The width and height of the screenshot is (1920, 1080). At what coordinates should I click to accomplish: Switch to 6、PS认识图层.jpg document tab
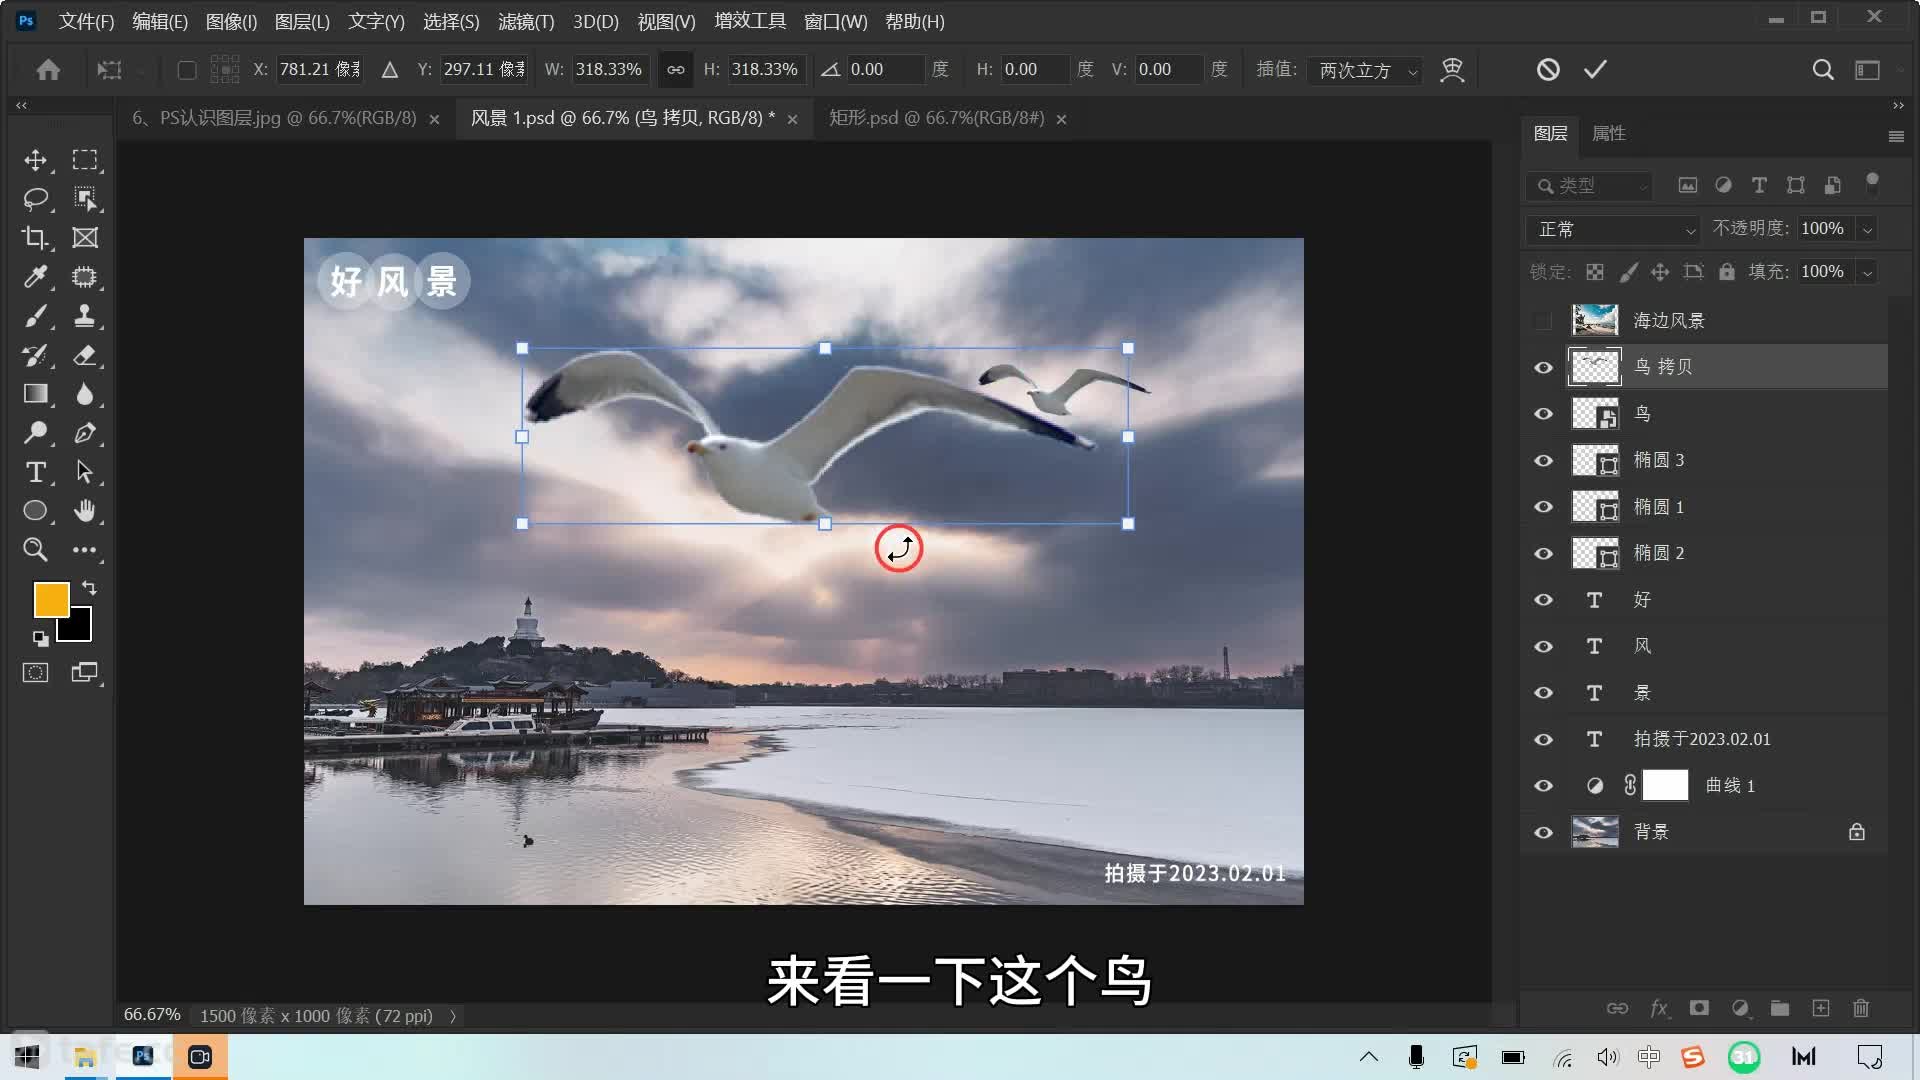coord(274,118)
